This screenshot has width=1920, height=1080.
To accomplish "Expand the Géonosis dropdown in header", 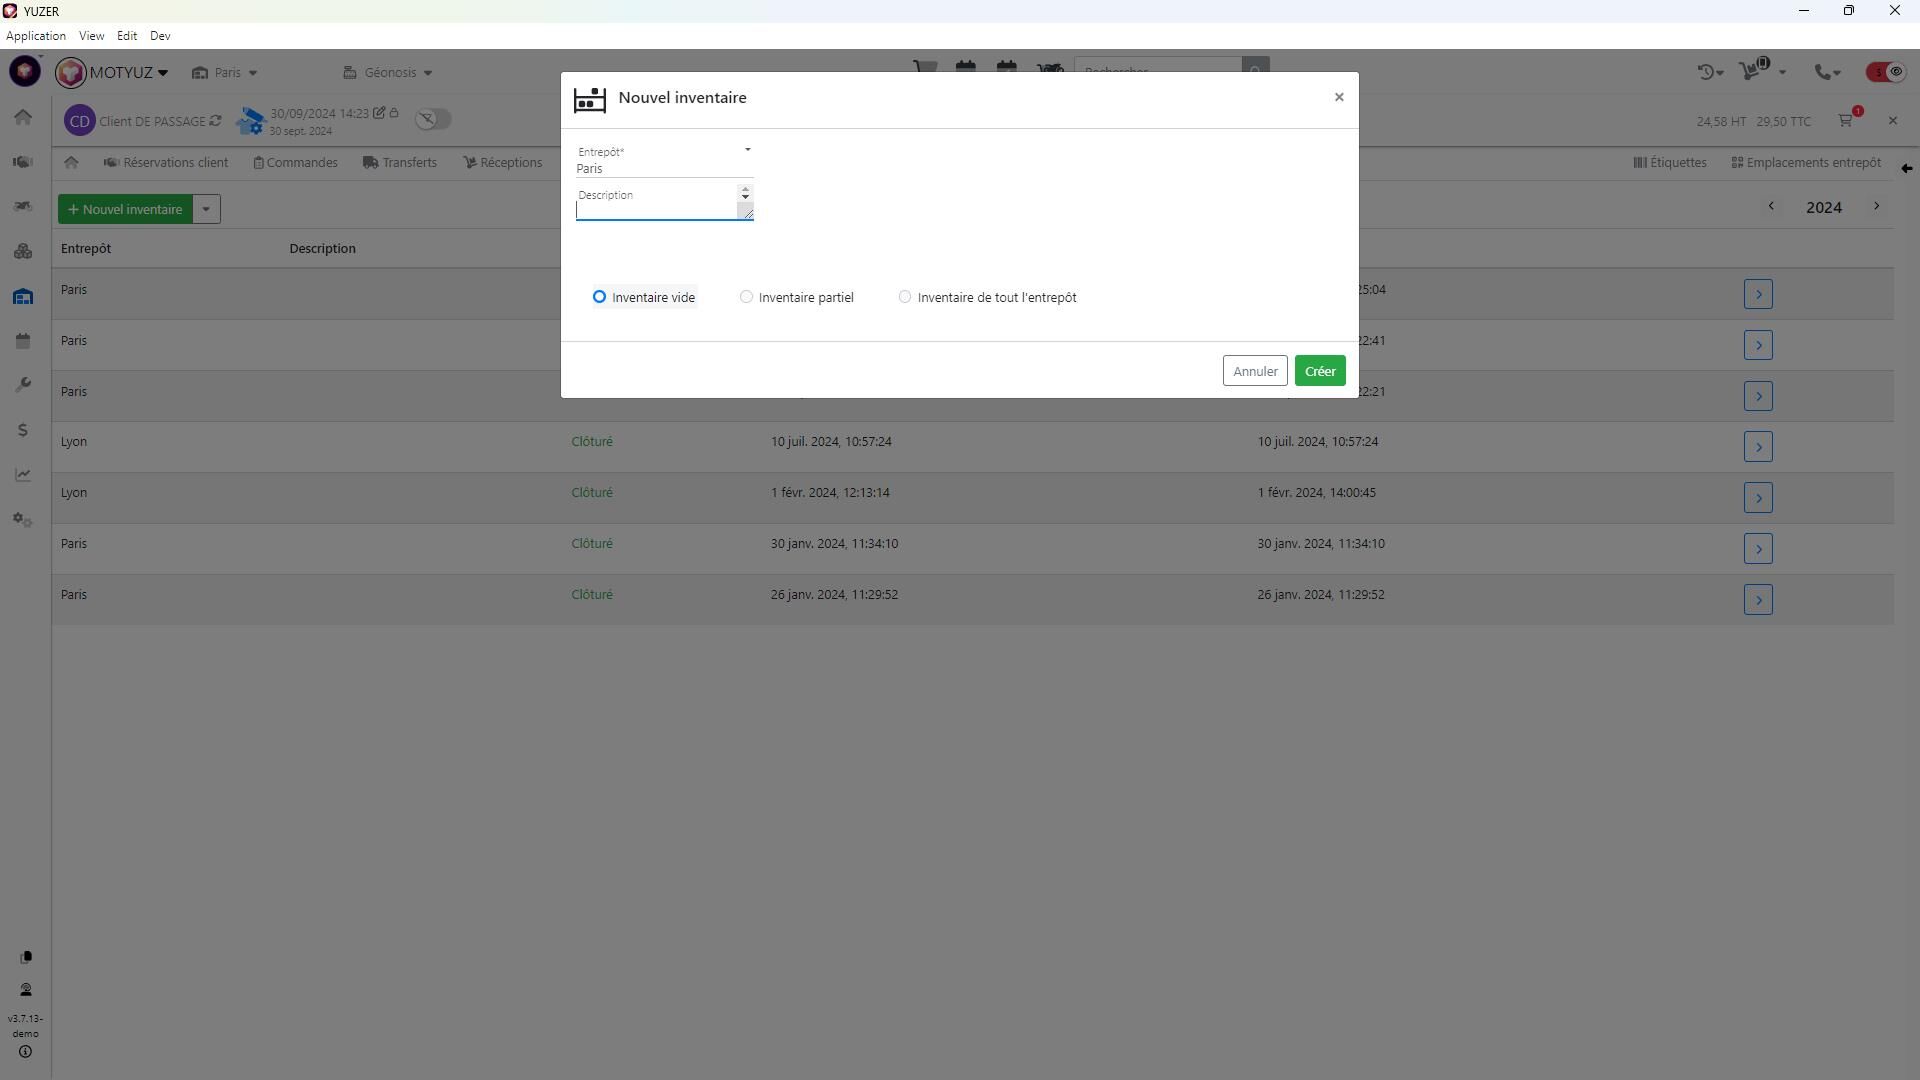I will pyautogui.click(x=388, y=73).
